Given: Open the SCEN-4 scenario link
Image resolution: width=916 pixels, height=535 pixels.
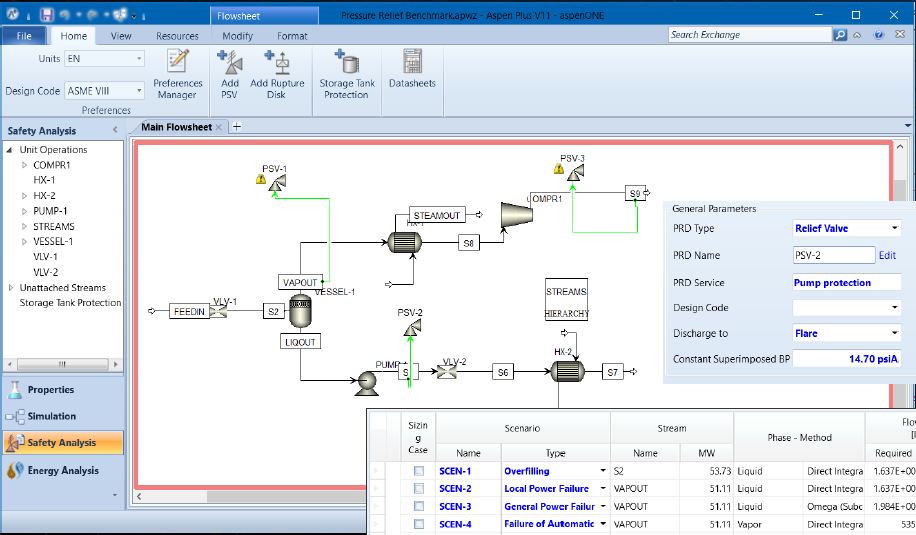Looking at the screenshot, I should 455,524.
